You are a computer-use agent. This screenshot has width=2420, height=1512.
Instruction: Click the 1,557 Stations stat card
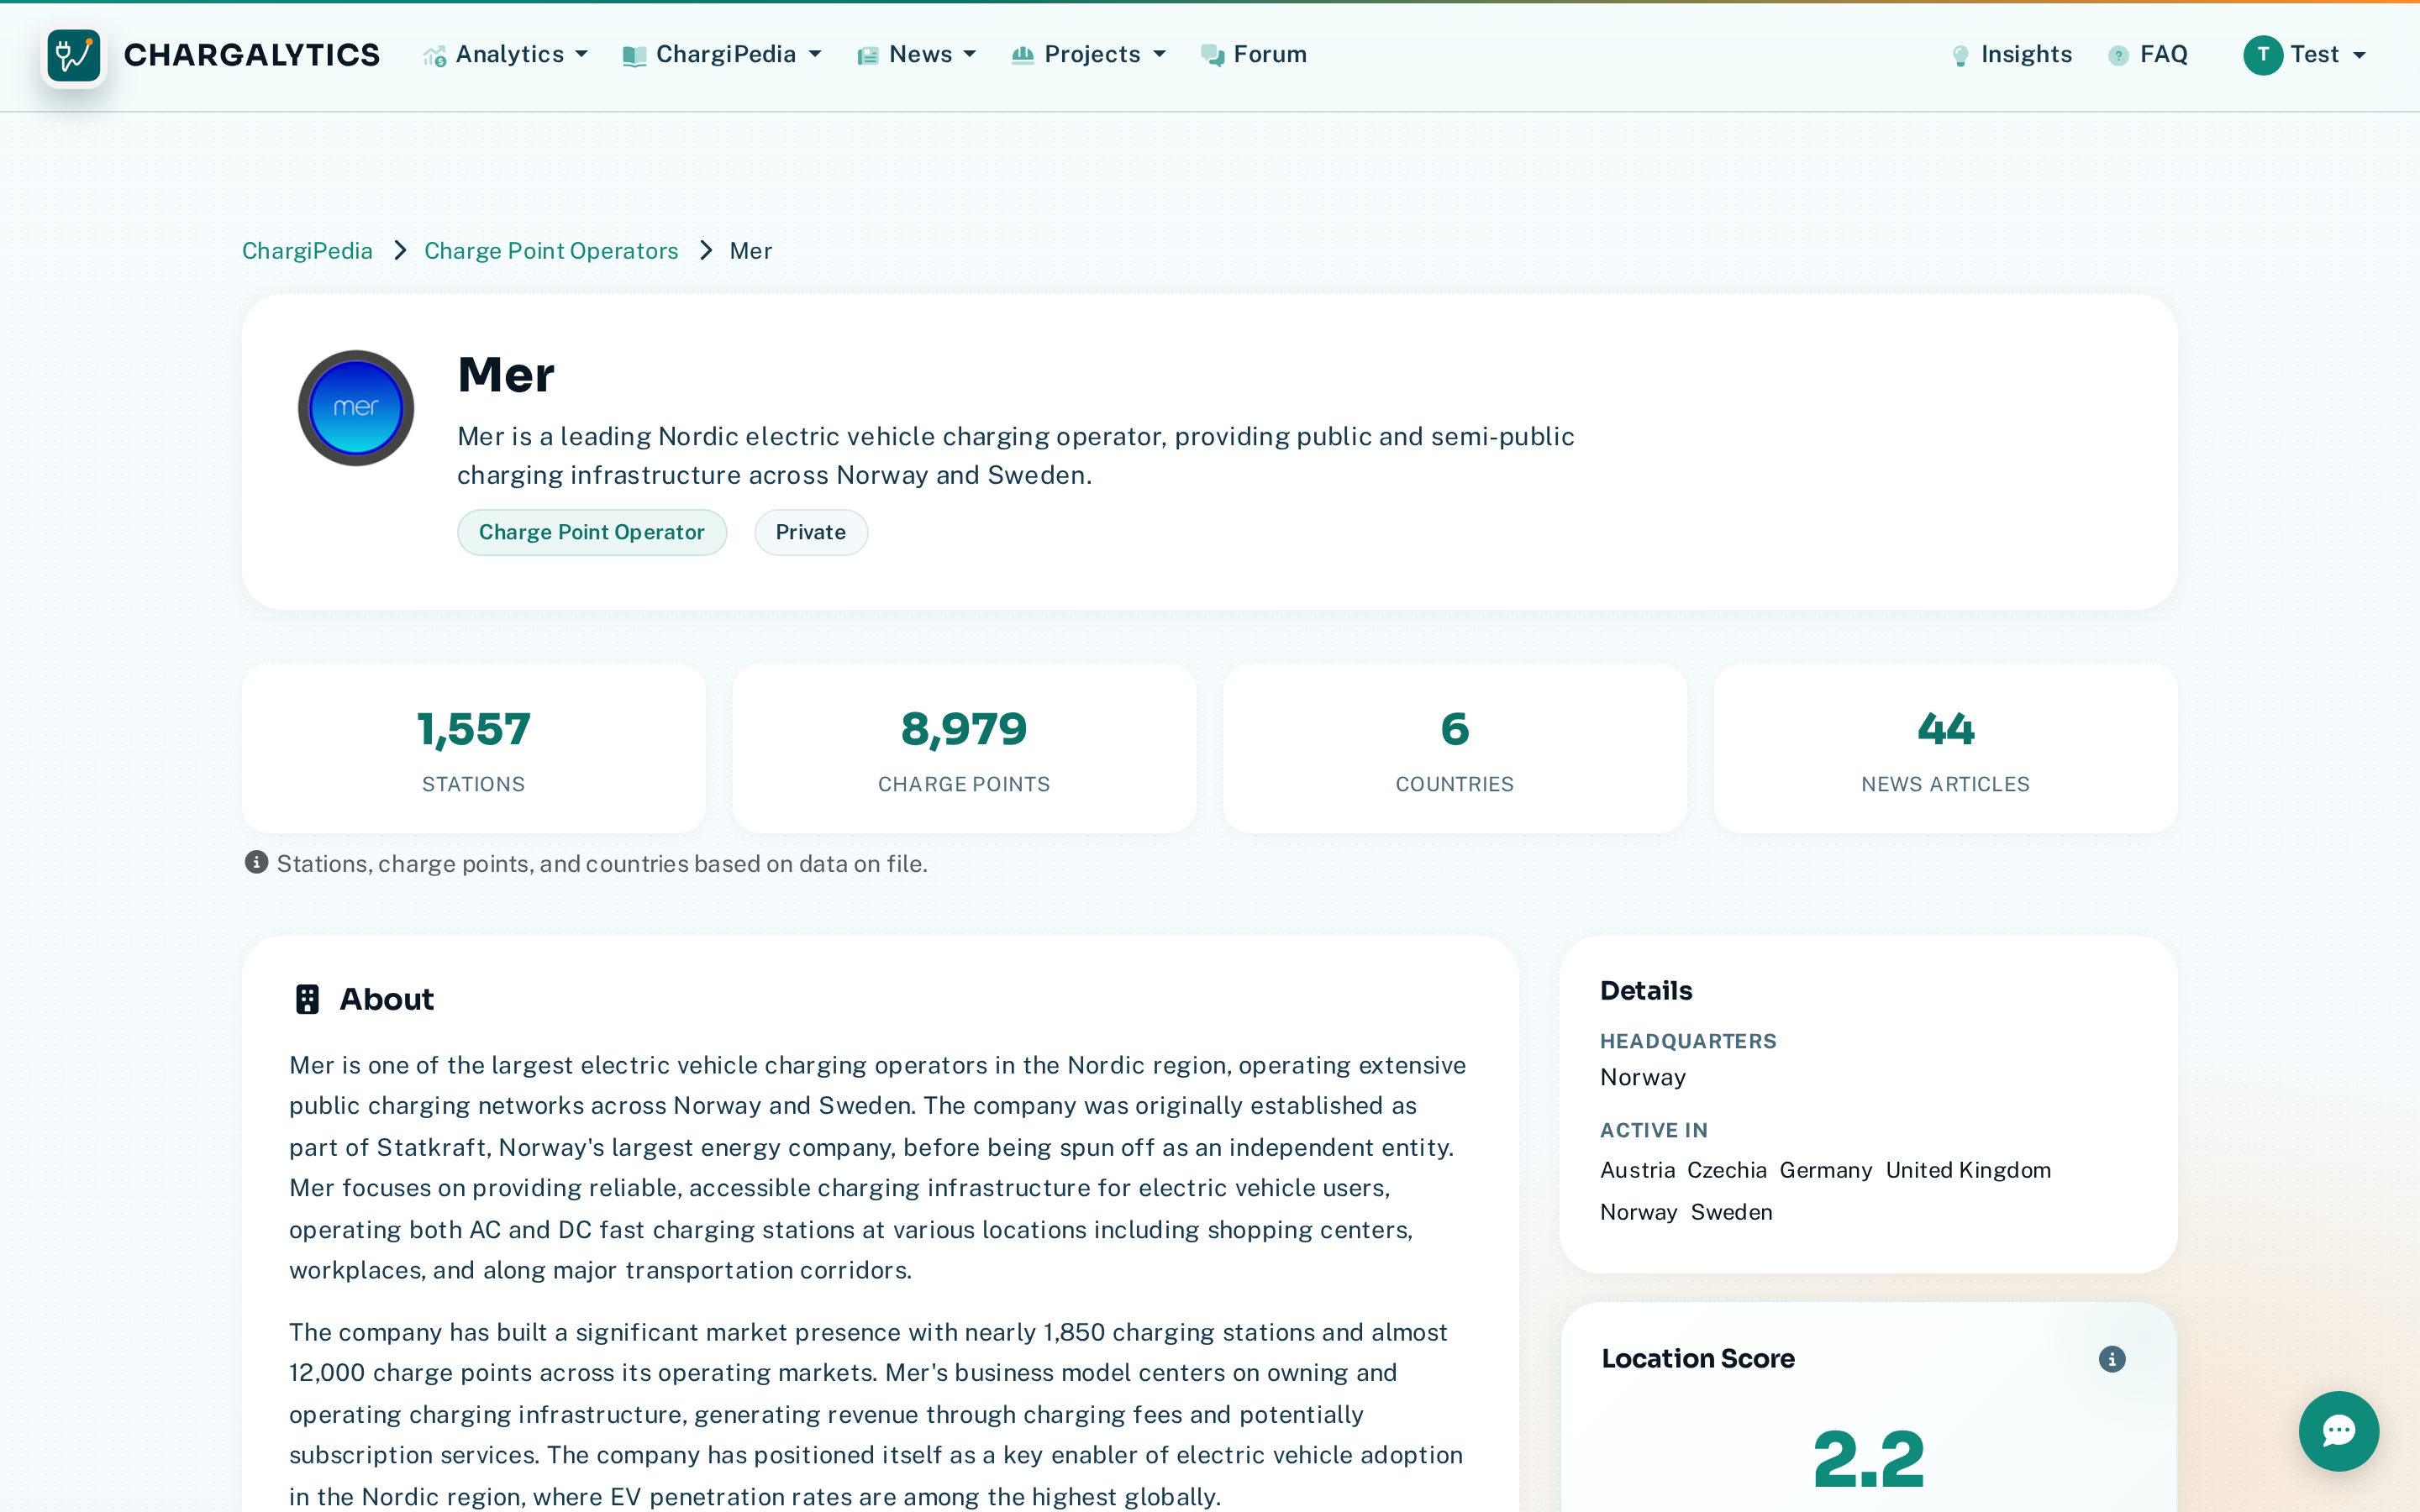474,749
